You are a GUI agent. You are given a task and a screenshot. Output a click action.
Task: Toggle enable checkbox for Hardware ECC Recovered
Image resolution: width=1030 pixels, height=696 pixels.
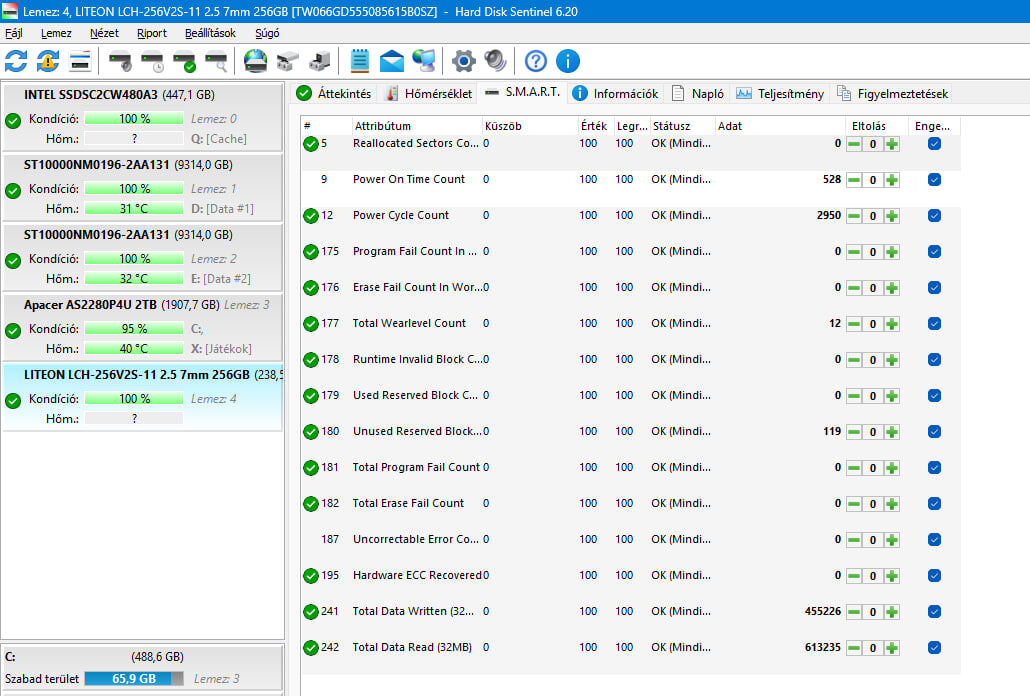(x=934, y=576)
